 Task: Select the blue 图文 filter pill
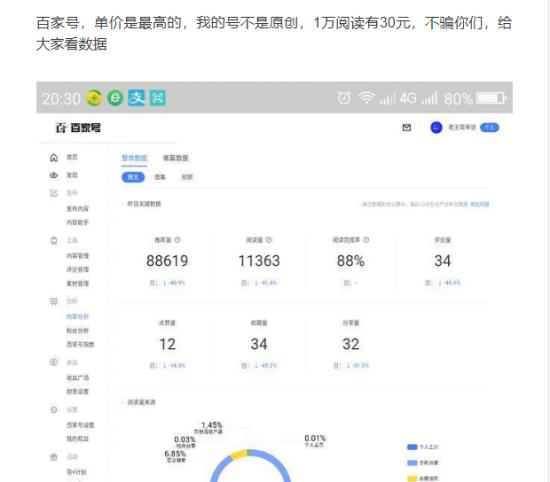click(x=133, y=177)
